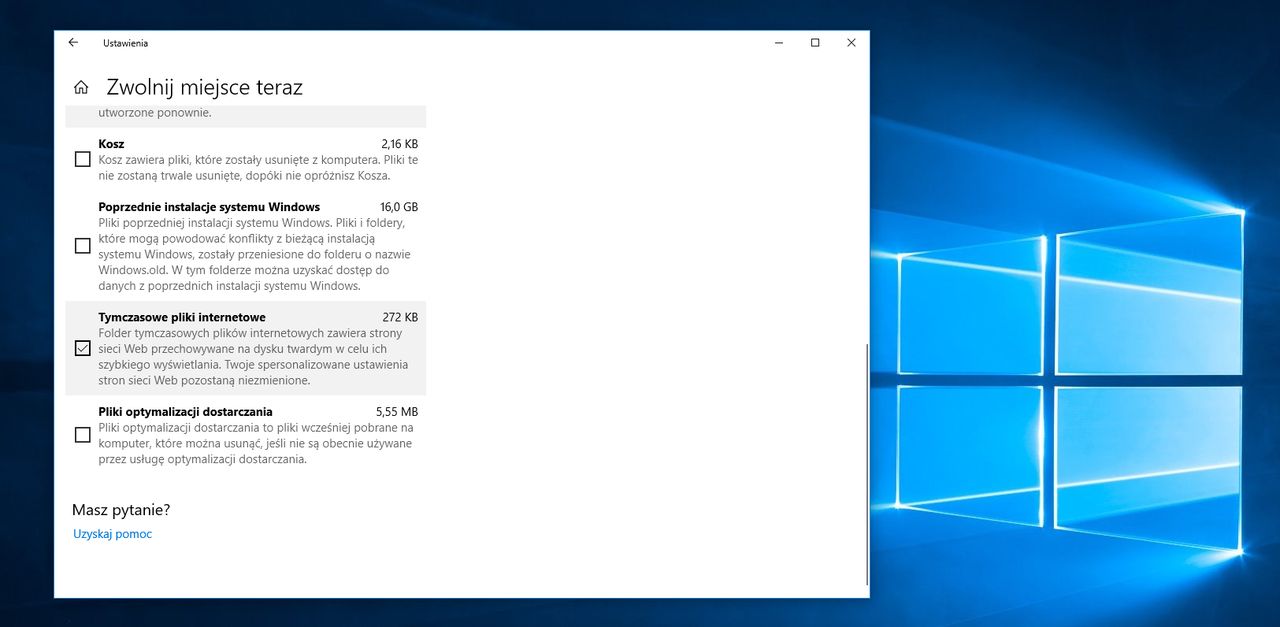Screen dimensions: 1280x627
Task: Click the 16,0 GB size value
Action: 399,207
